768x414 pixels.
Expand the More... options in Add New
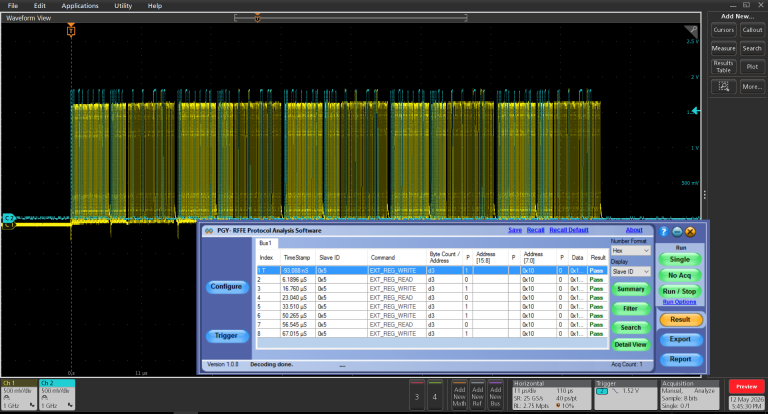click(752, 87)
